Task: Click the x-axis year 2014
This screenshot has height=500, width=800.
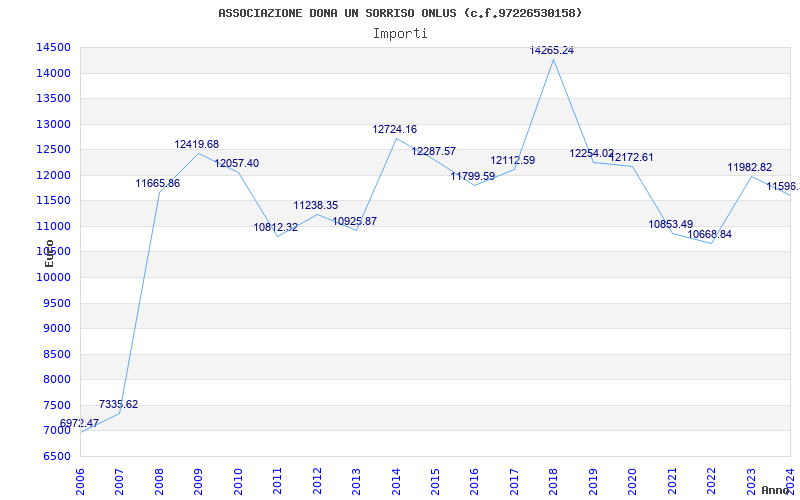Action: (396, 482)
